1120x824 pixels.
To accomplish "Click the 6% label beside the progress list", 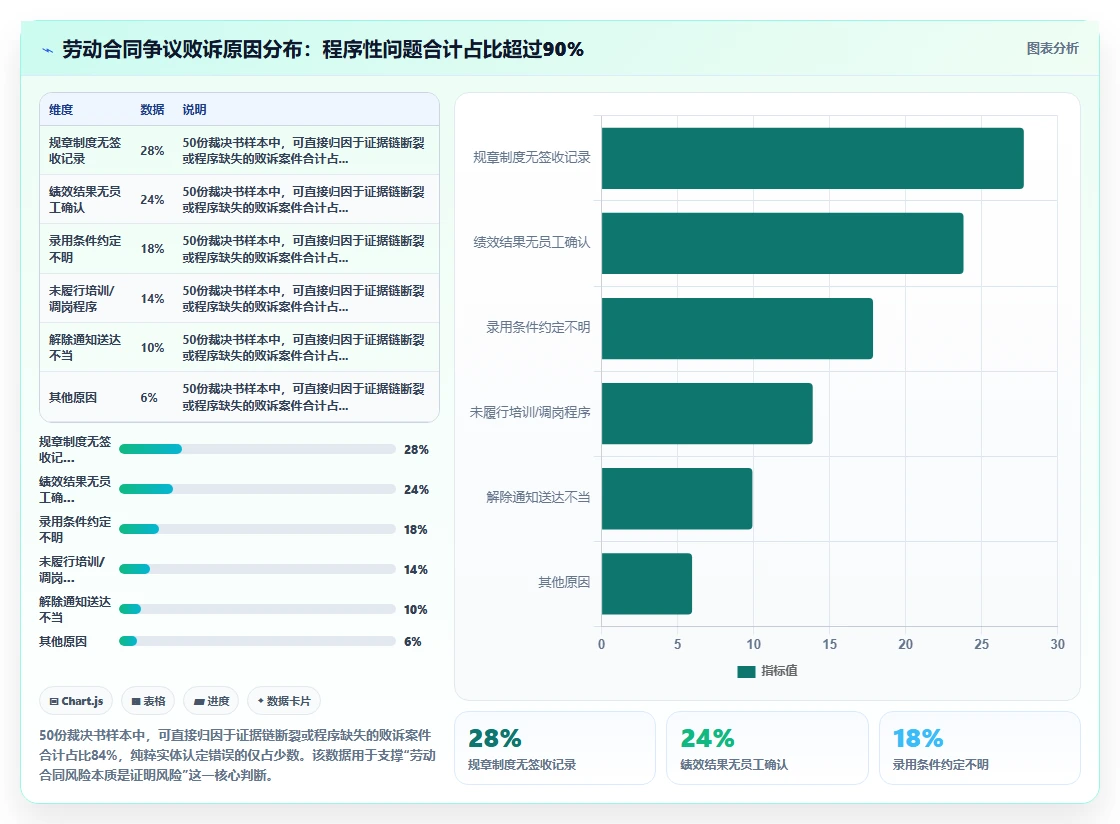I will coord(413,641).
